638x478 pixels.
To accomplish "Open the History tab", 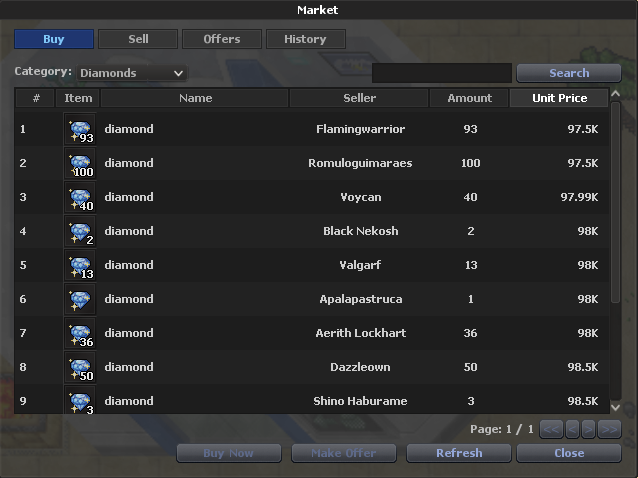I will click(305, 39).
